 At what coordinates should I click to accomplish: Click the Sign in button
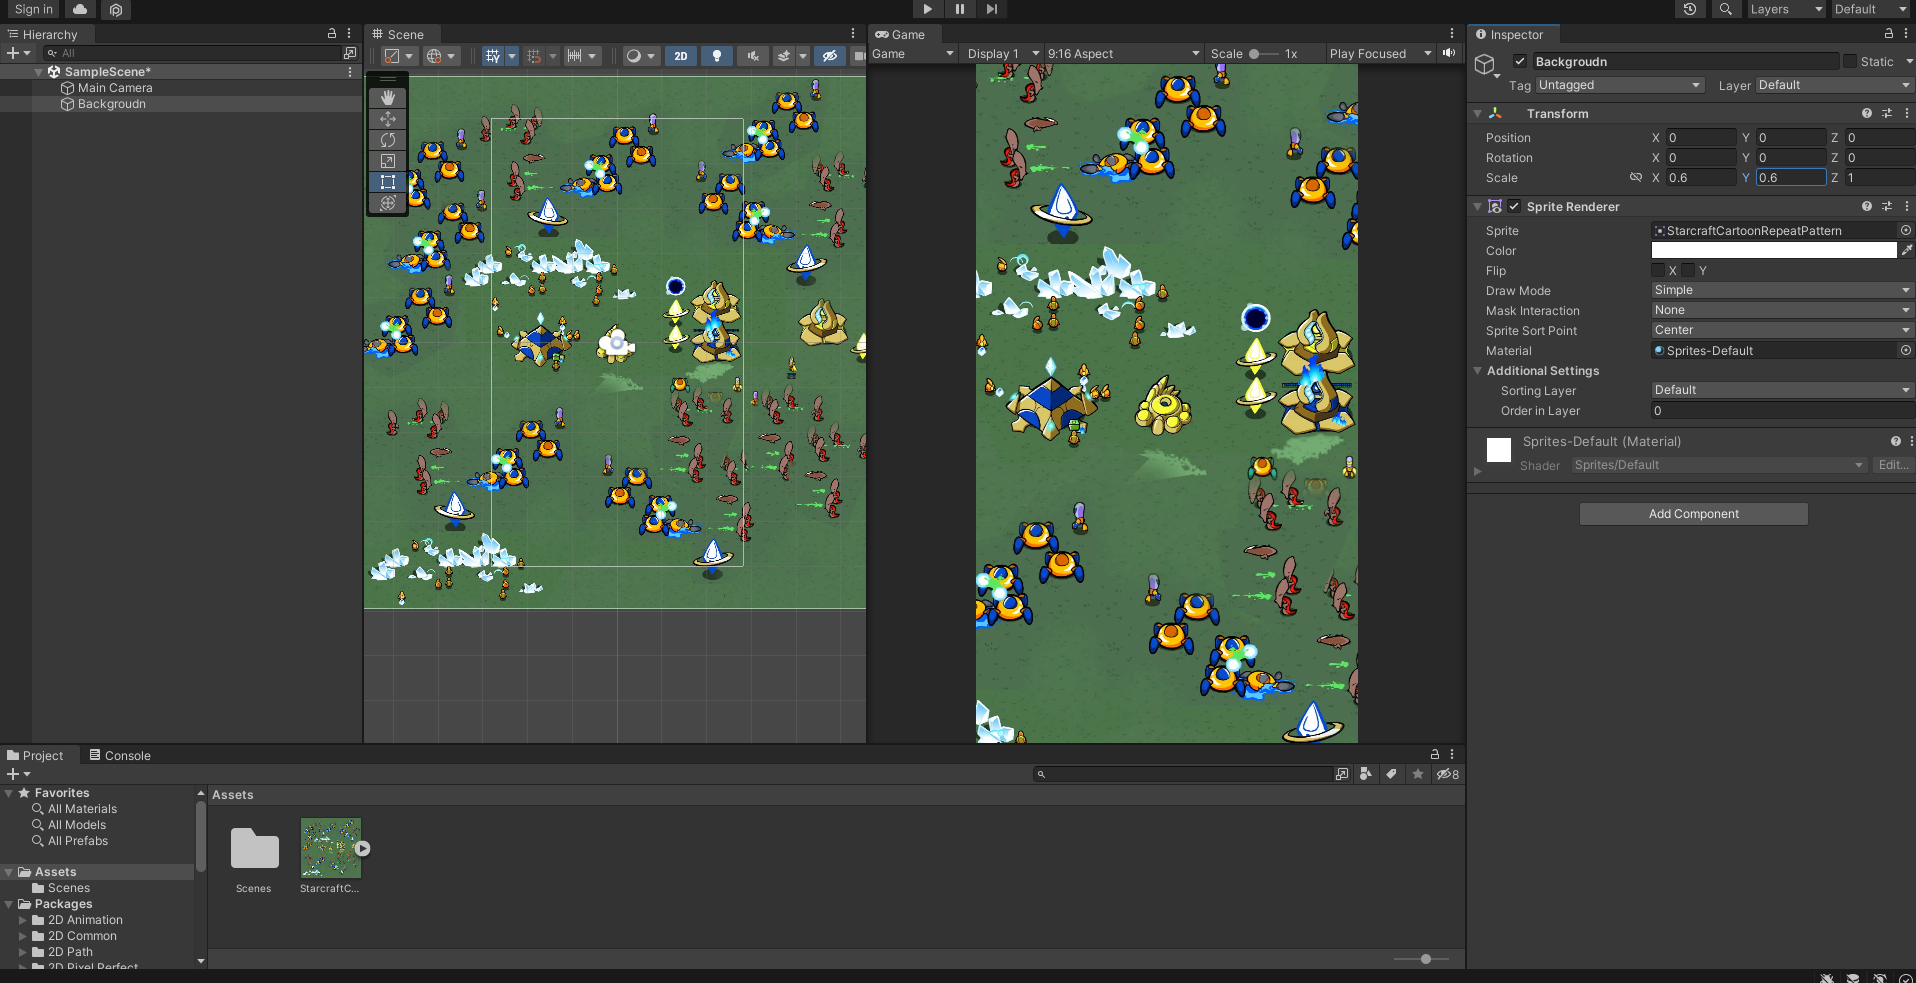coord(33,9)
